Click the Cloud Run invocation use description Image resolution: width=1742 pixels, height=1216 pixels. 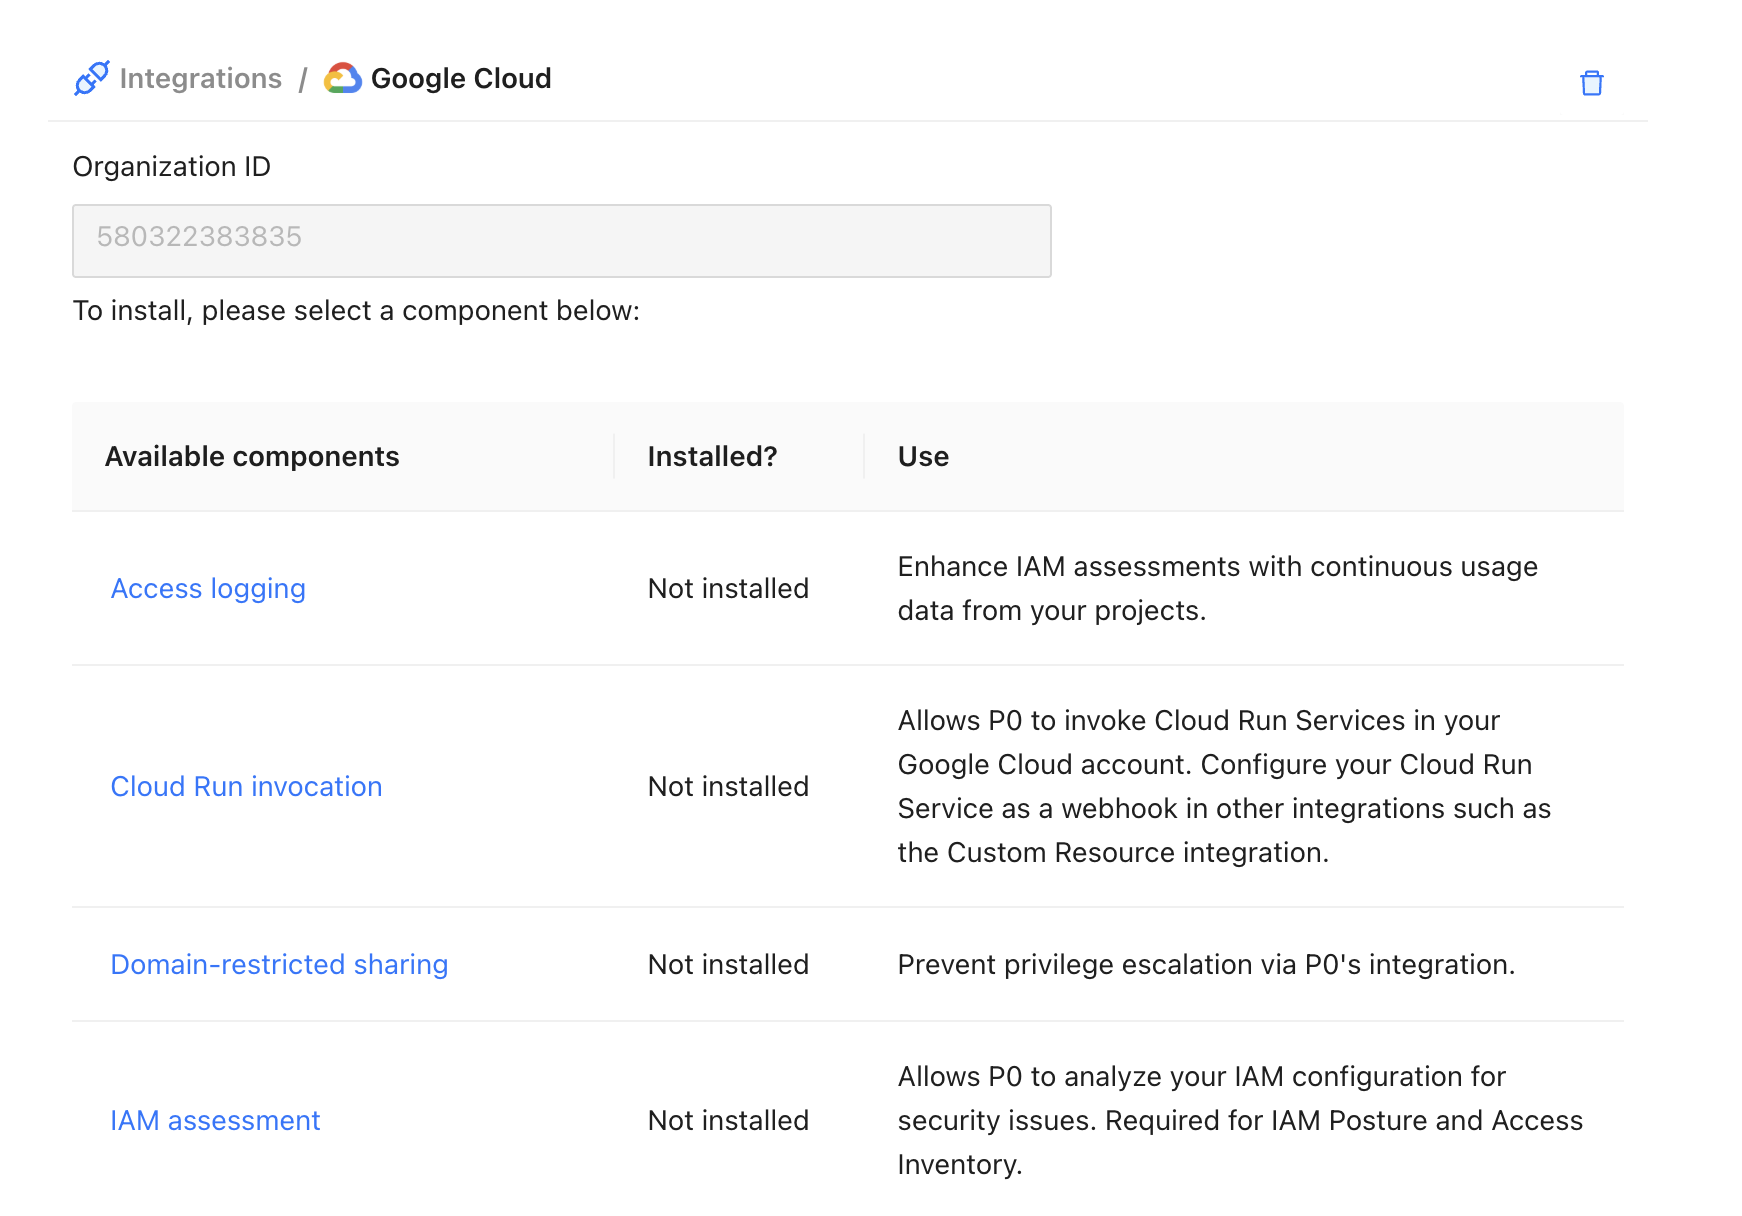point(1223,786)
